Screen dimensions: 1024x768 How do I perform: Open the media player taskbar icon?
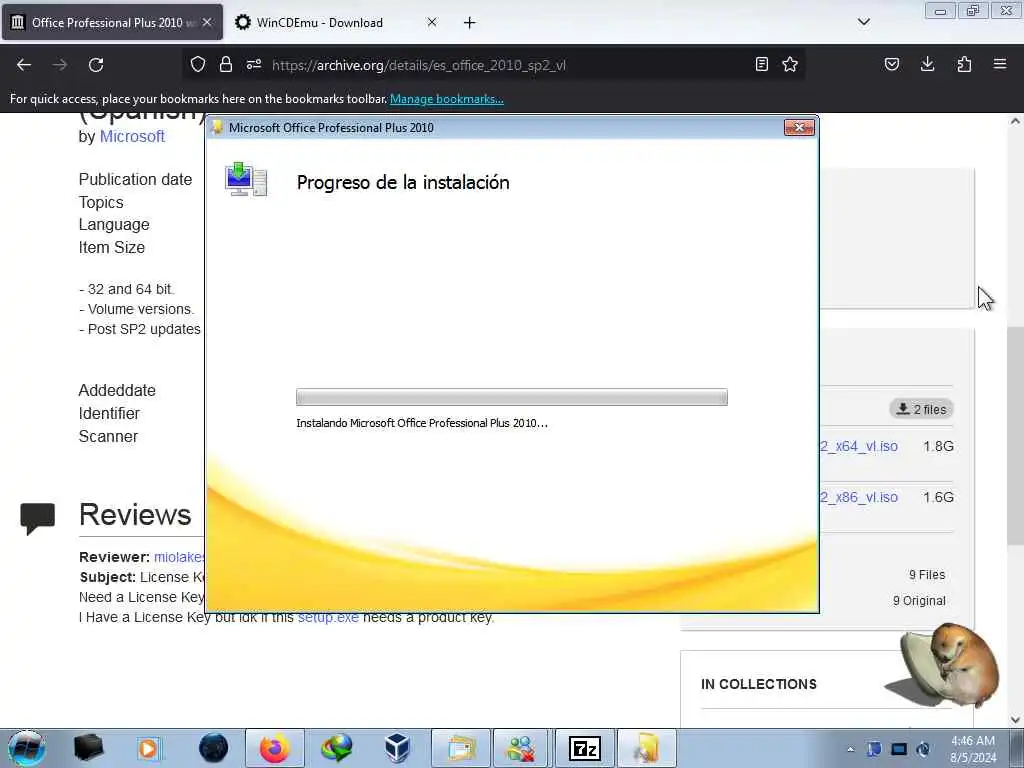pos(148,748)
